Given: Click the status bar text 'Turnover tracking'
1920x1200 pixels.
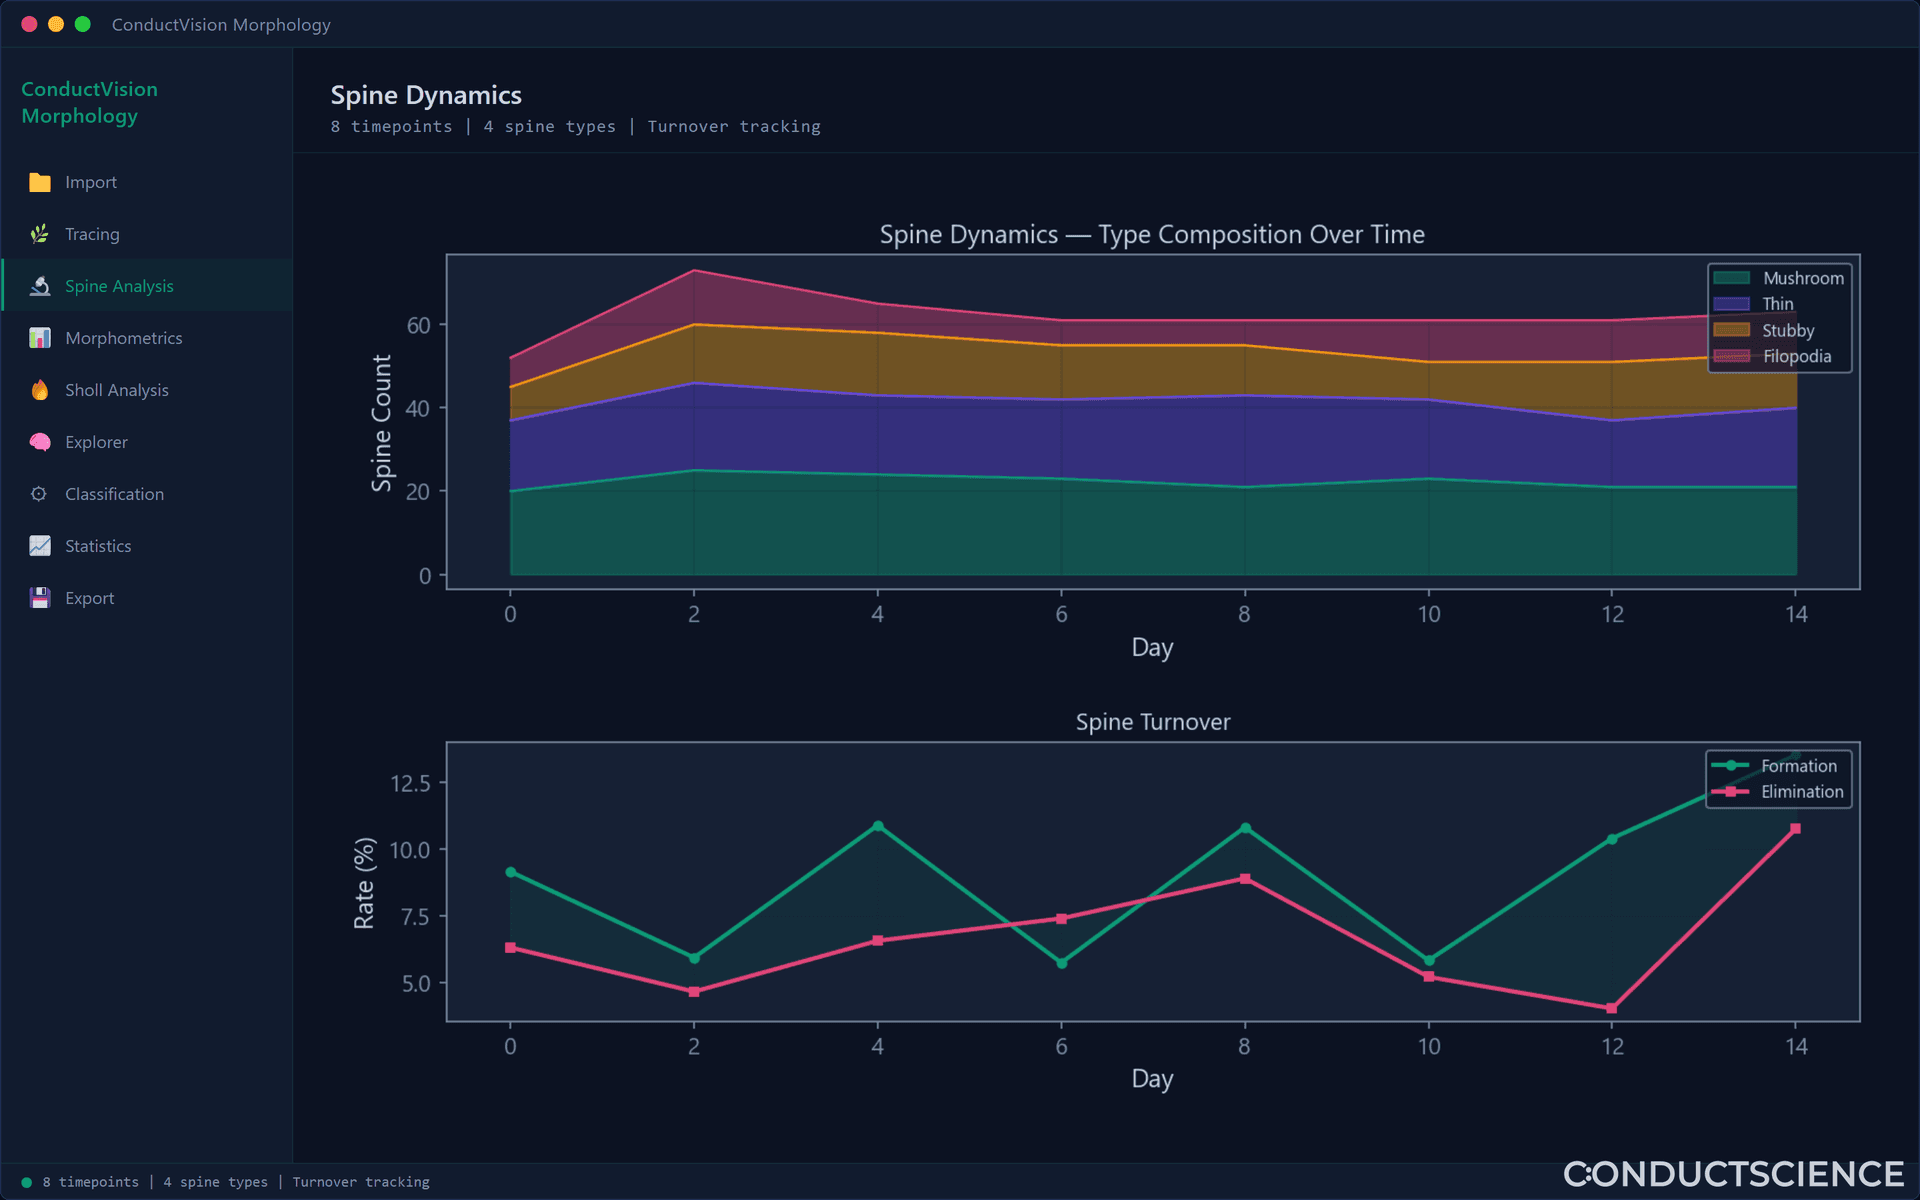Looking at the screenshot, I should (361, 1182).
